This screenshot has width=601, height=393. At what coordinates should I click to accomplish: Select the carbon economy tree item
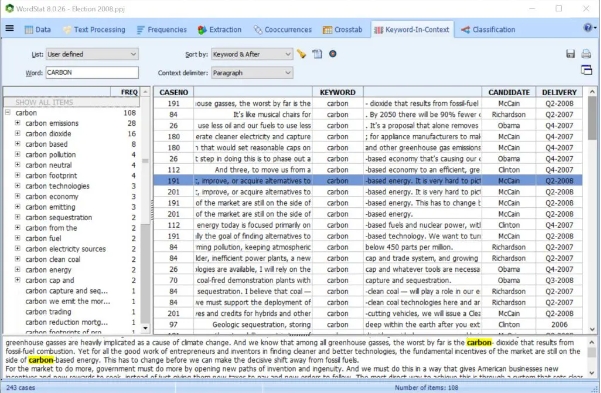(52, 196)
